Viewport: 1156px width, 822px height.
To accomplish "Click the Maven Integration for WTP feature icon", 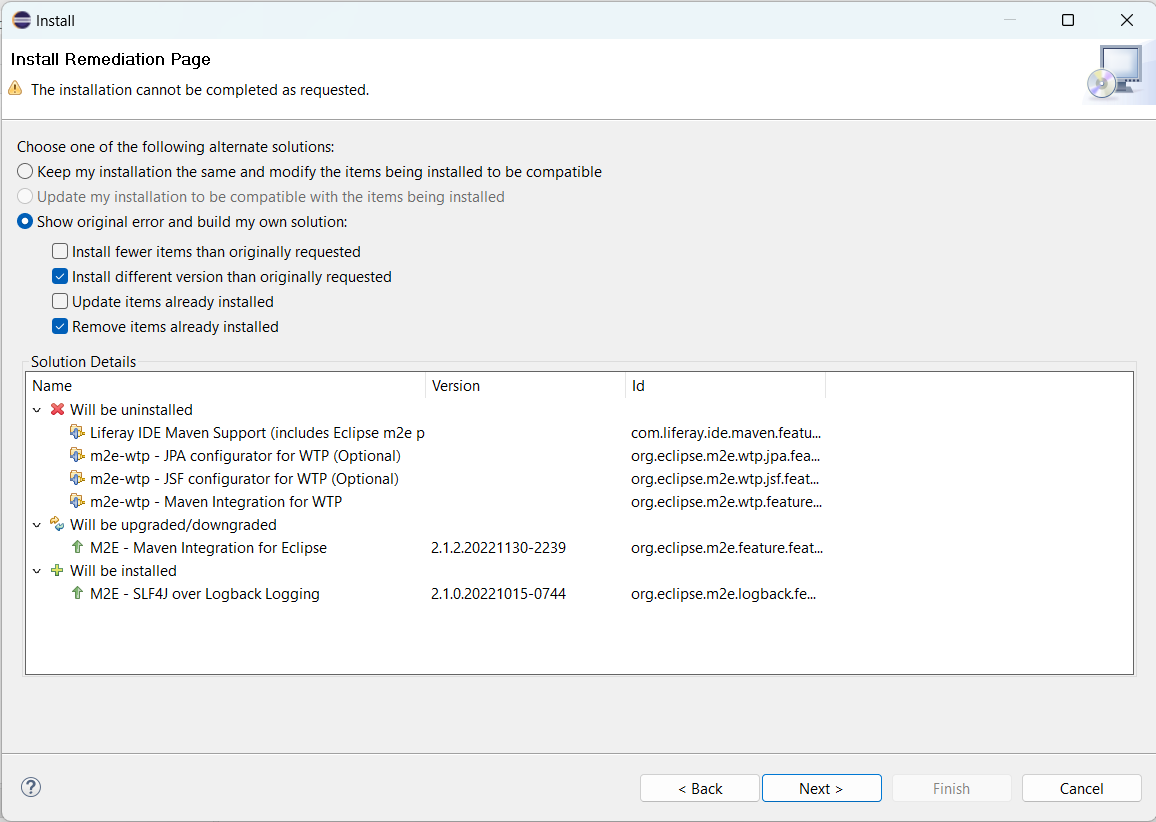I will [x=77, y=501].
